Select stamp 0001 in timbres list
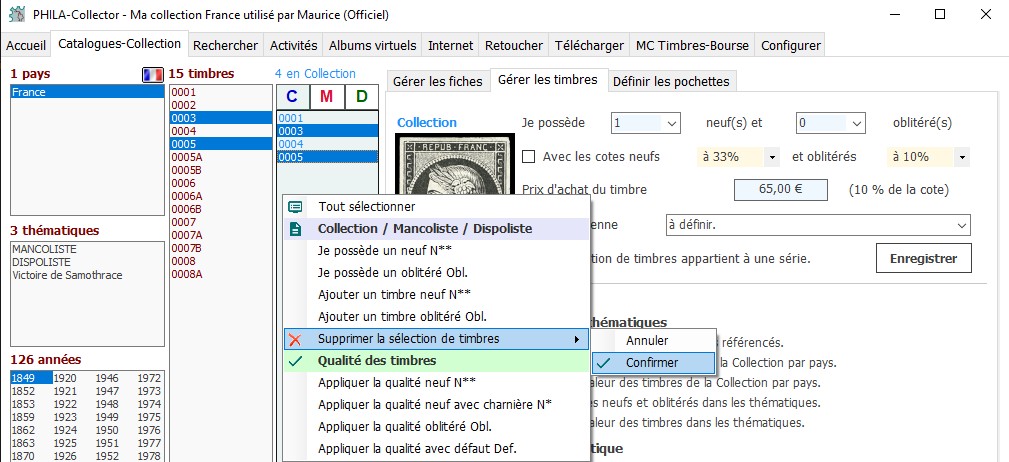 point(221,92)
